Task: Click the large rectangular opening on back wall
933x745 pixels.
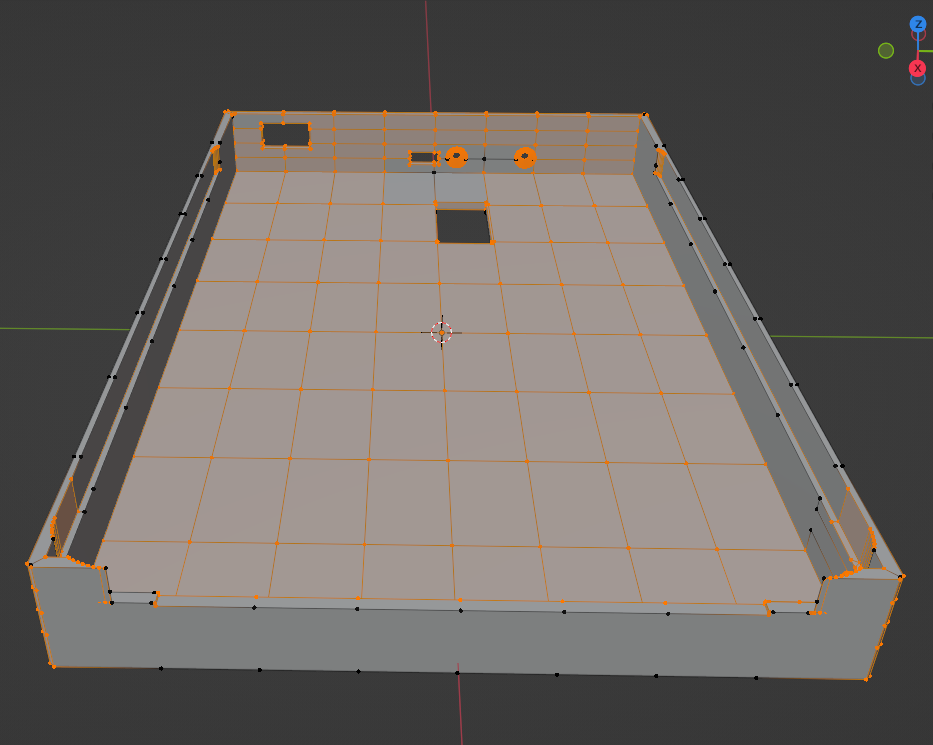Action: coord(286,135)
